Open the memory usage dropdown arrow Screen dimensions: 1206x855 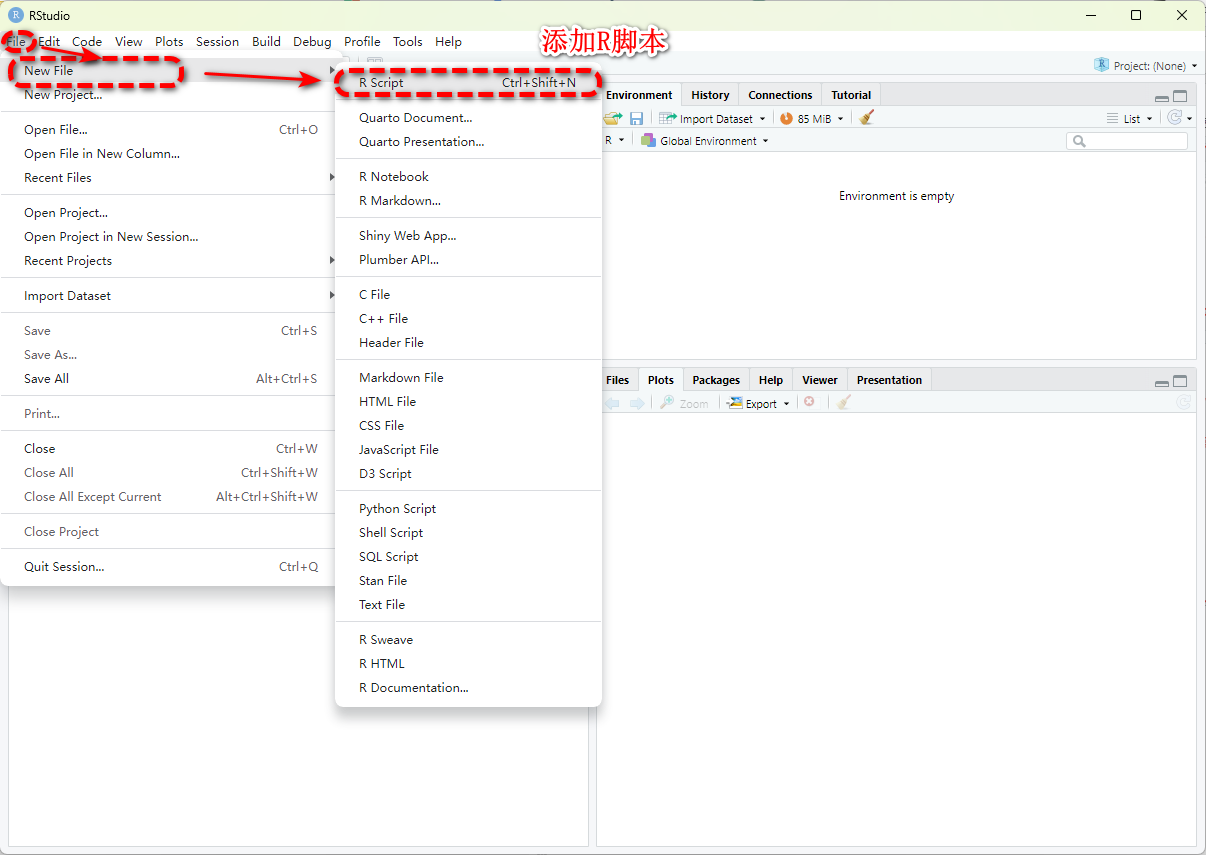click(x=840, y=118)
